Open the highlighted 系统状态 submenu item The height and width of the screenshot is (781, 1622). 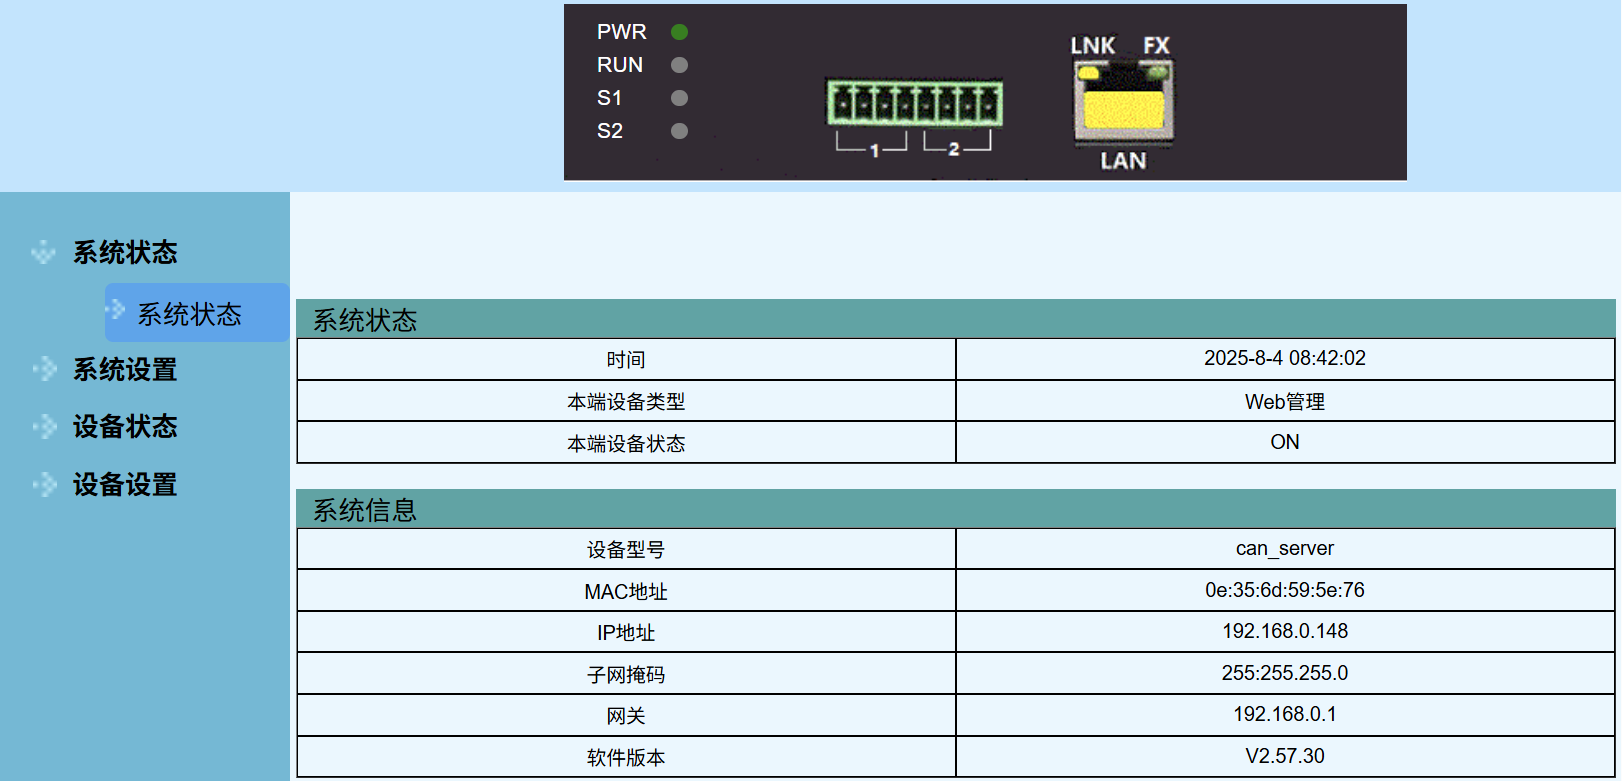click(189, 314)
